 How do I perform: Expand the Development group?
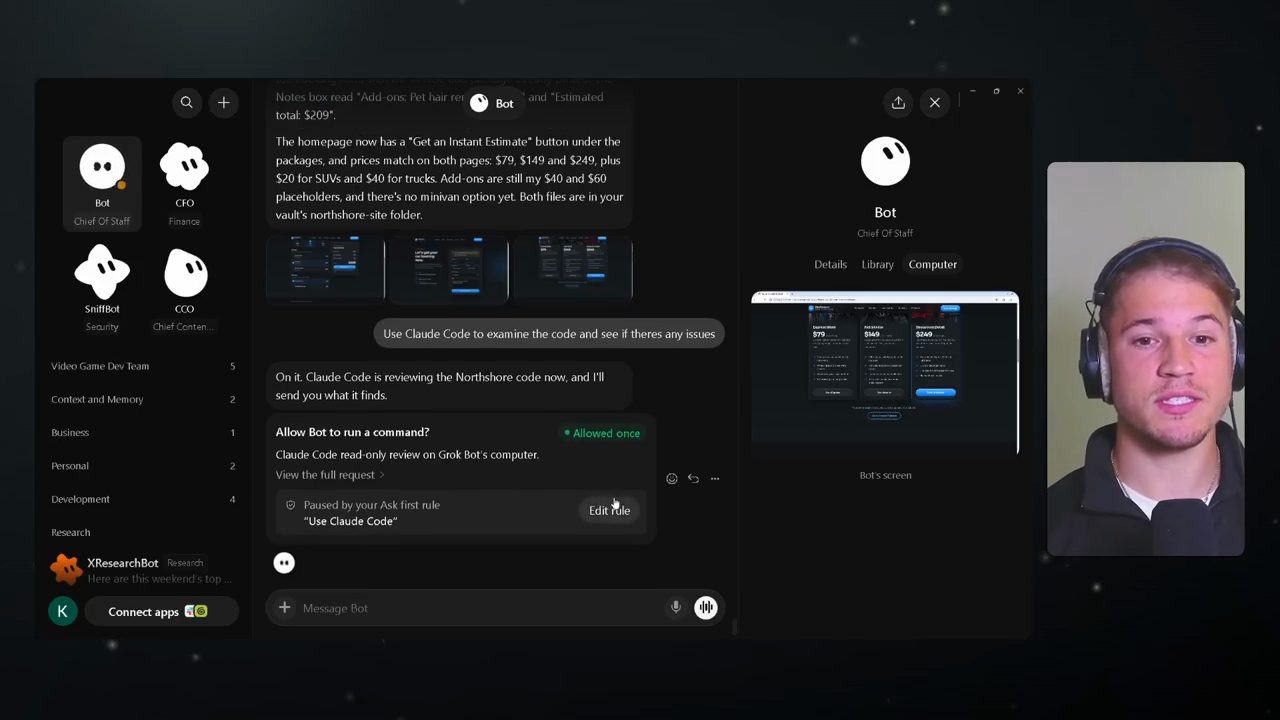143,499
